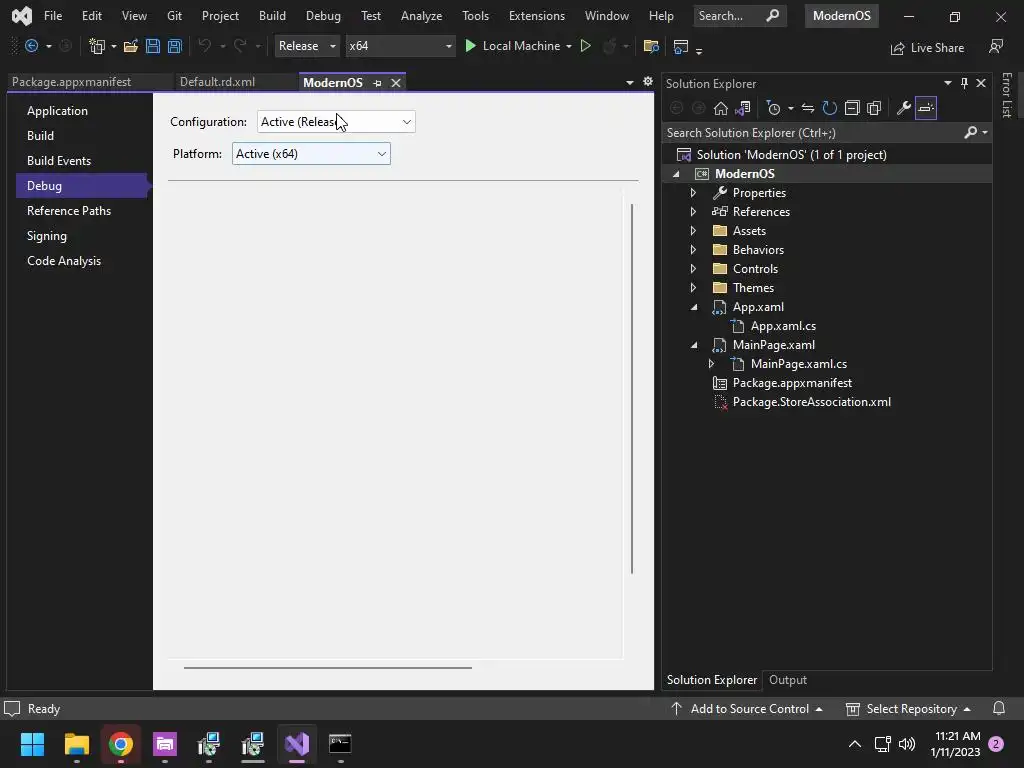Pin the Solution Explorer panel
1024x768 pixels.
pyautogui.click(x=964, y=83)
